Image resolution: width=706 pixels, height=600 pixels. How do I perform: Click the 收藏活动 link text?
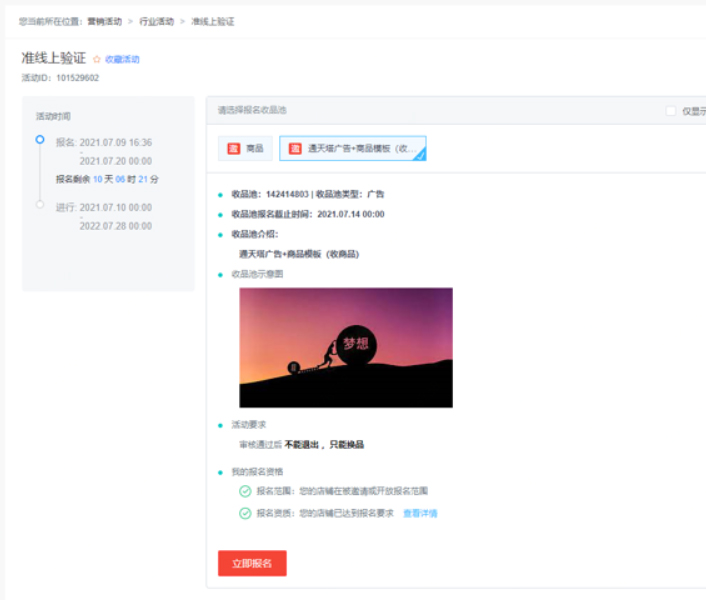click(122, 60)
